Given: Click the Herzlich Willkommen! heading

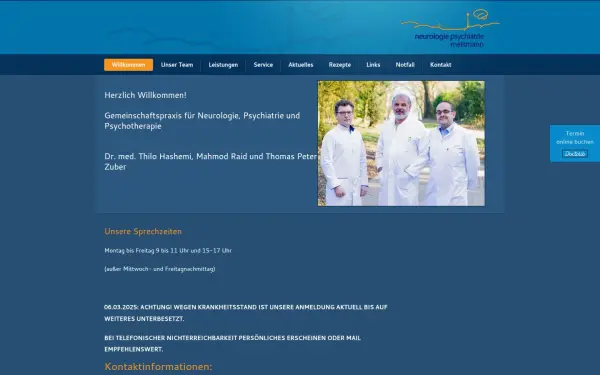Looking at the screenshot, I should pyautogui.click(x=145, y=95).
